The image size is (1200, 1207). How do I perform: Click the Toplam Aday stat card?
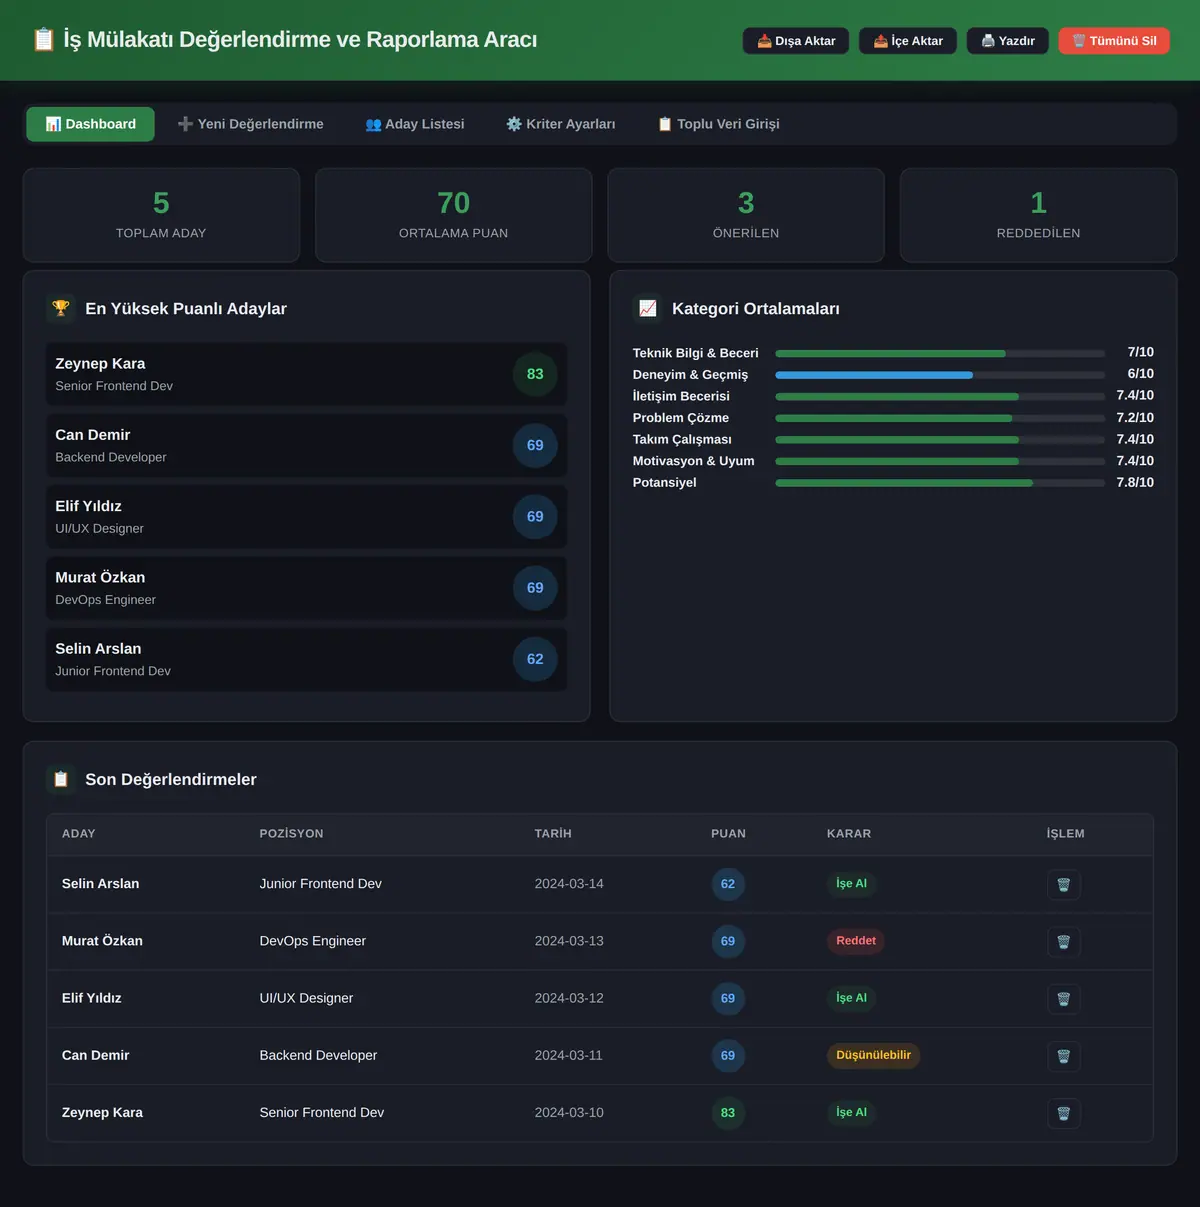[161, 215]
